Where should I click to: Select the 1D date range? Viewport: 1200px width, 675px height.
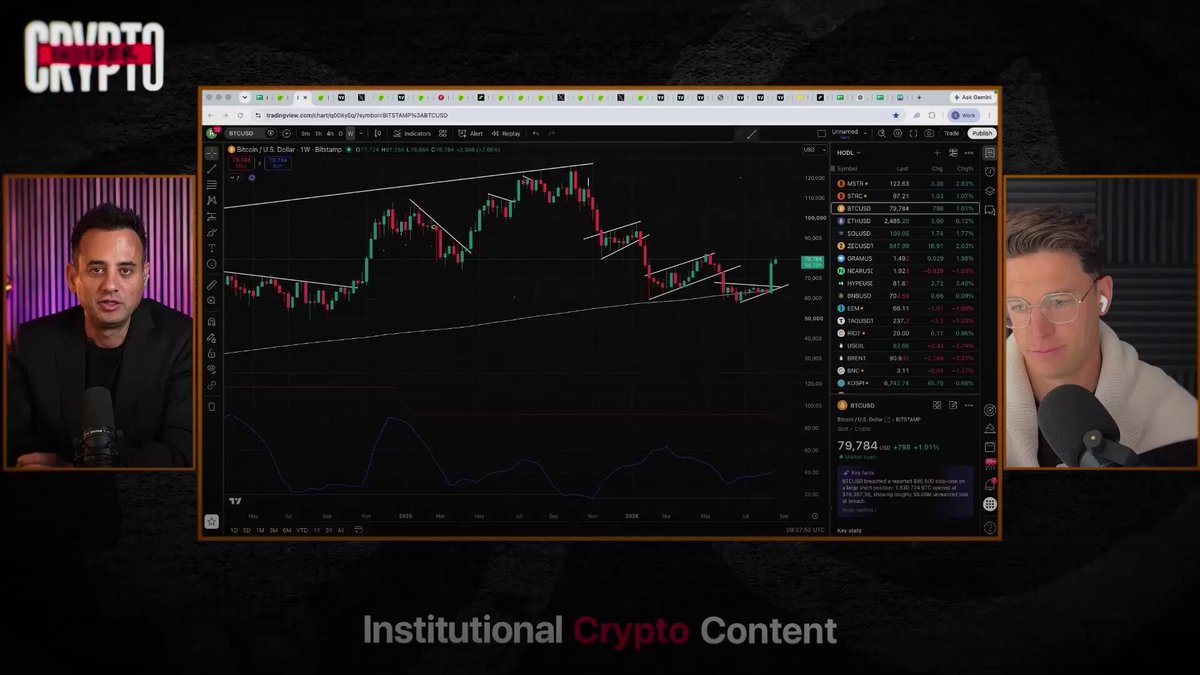(x=234, y=530)
